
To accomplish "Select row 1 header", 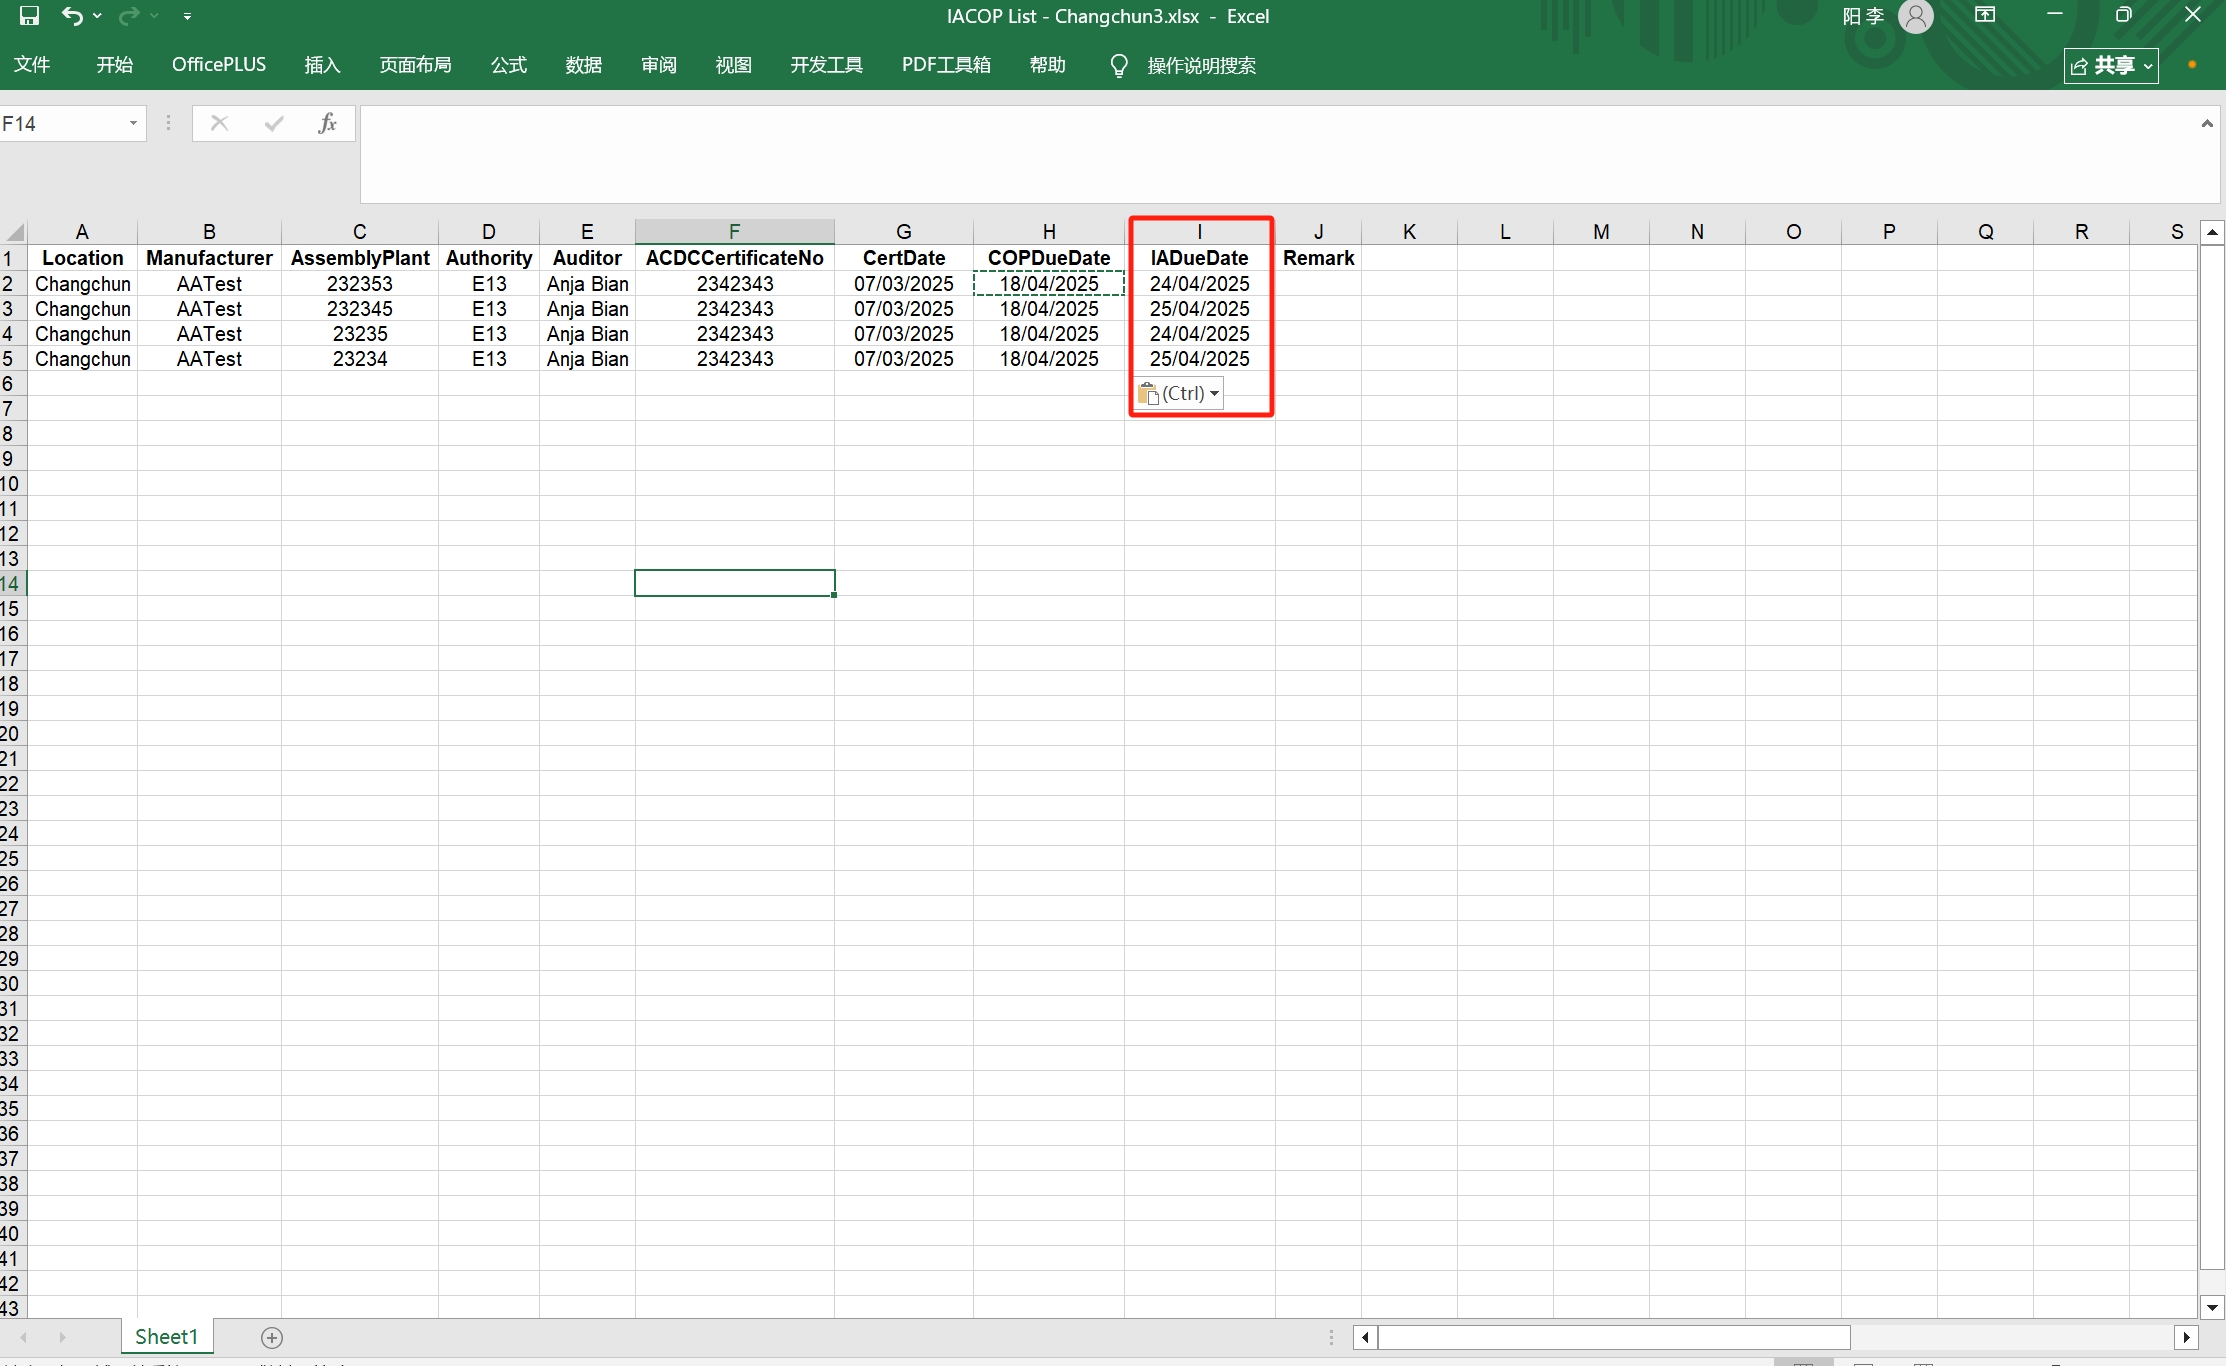I will coord(13,258).
